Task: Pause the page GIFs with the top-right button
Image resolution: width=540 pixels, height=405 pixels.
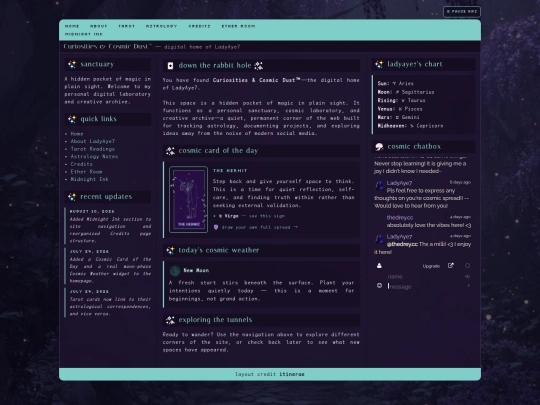Action: coord(462,12)
